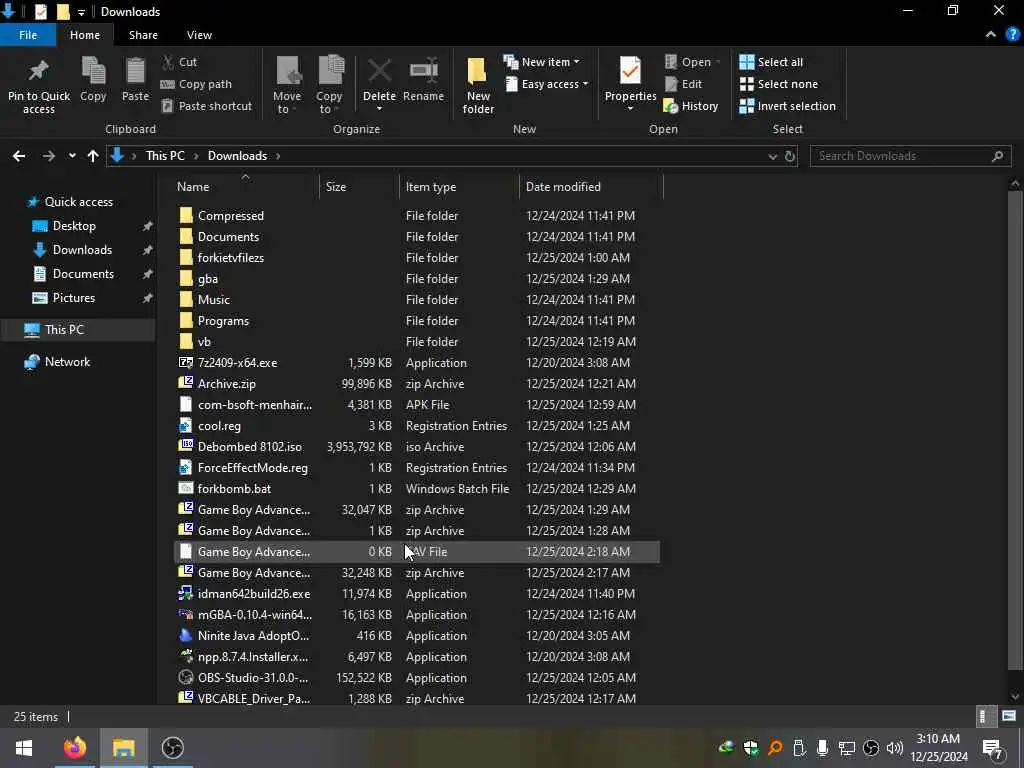Click Open in the Open group
Viewport: 1024px width, 768px height.
(x=692, y=62)
